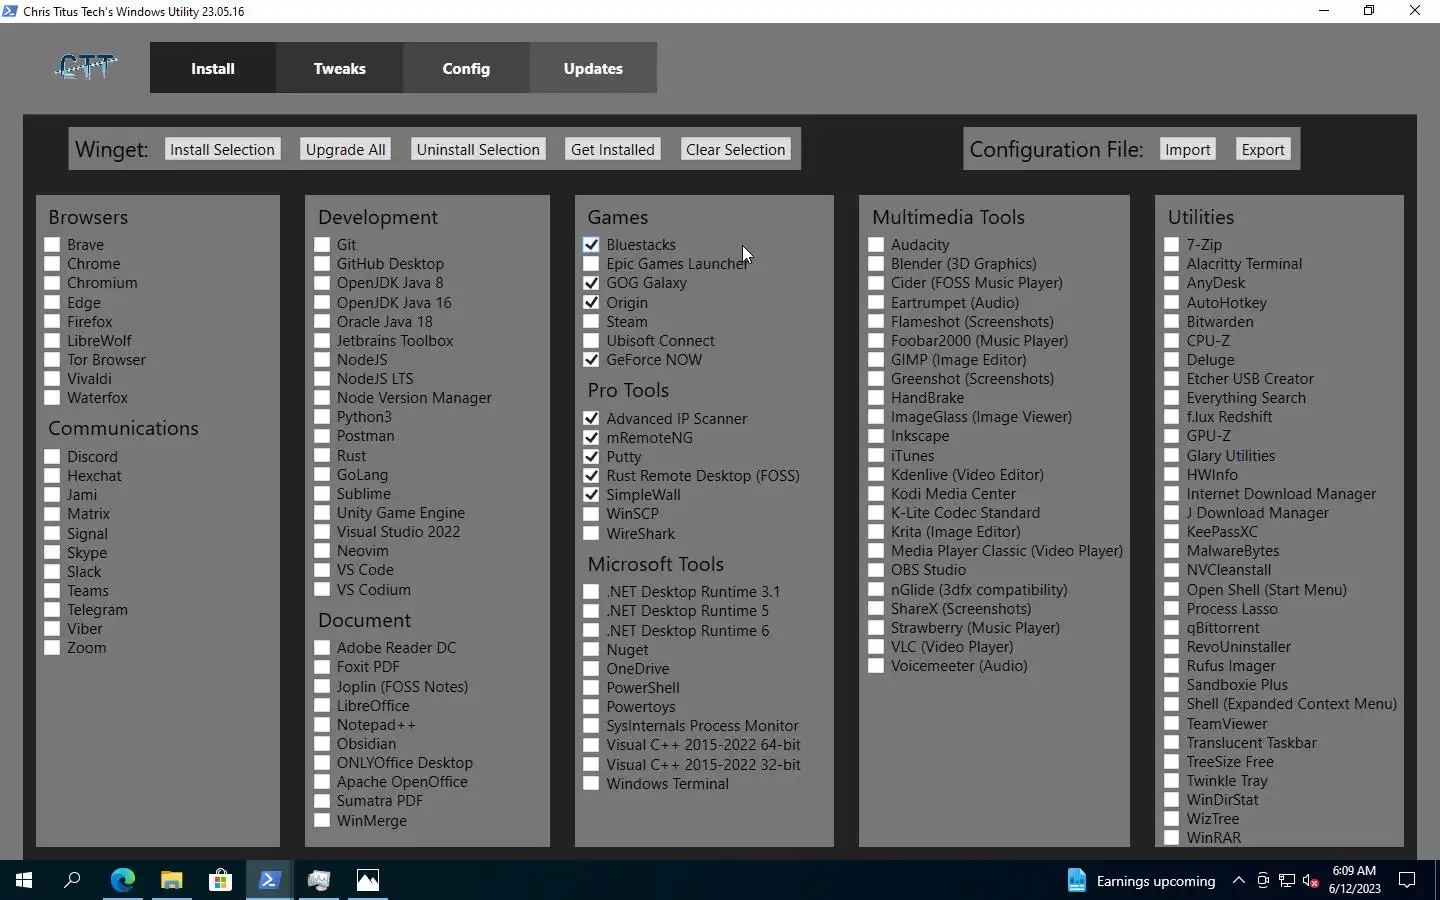Select the WinRAR checkbox
1440x900 pixels.
(x=1172, y=838)
